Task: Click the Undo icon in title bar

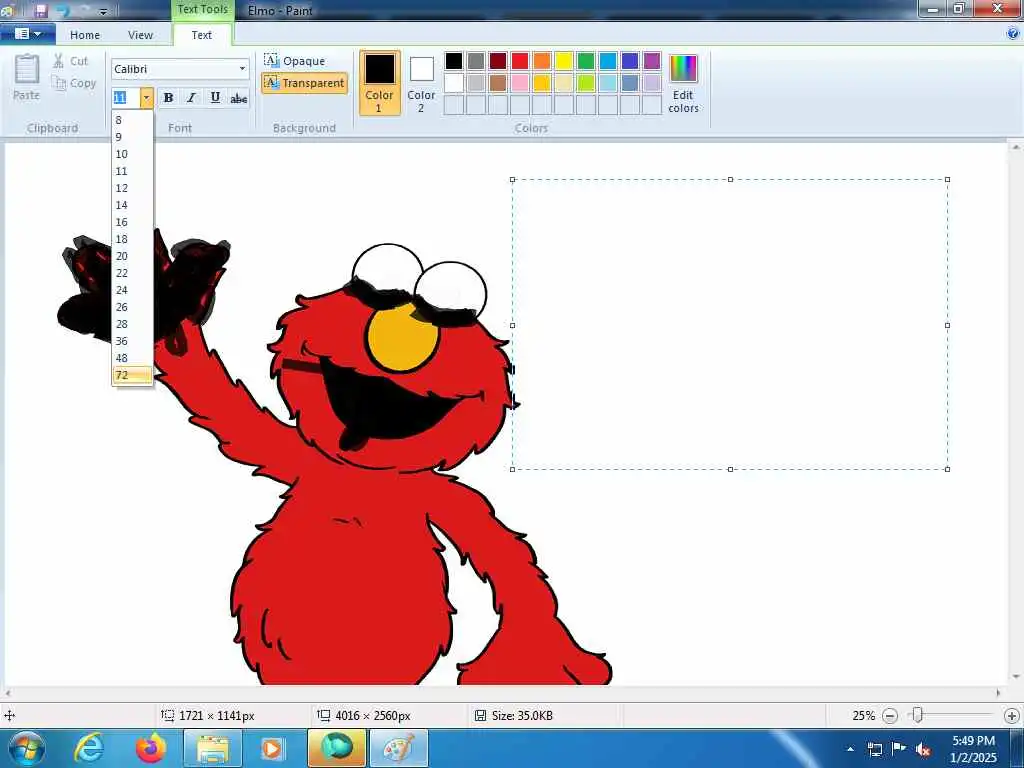Action: [x=63, y=10]
